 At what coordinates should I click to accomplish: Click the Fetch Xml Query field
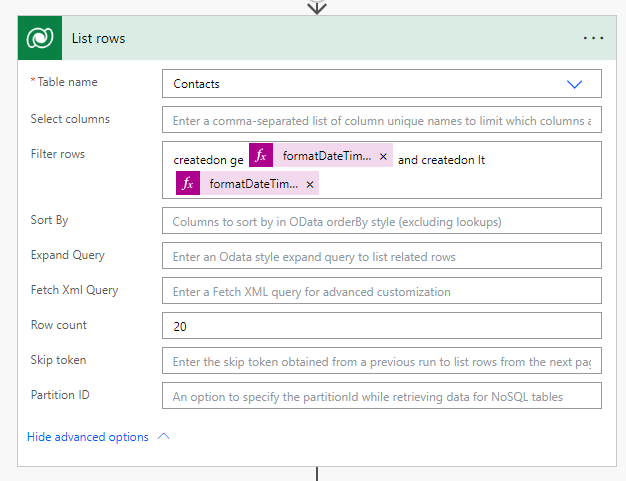[x=381, y=291]
